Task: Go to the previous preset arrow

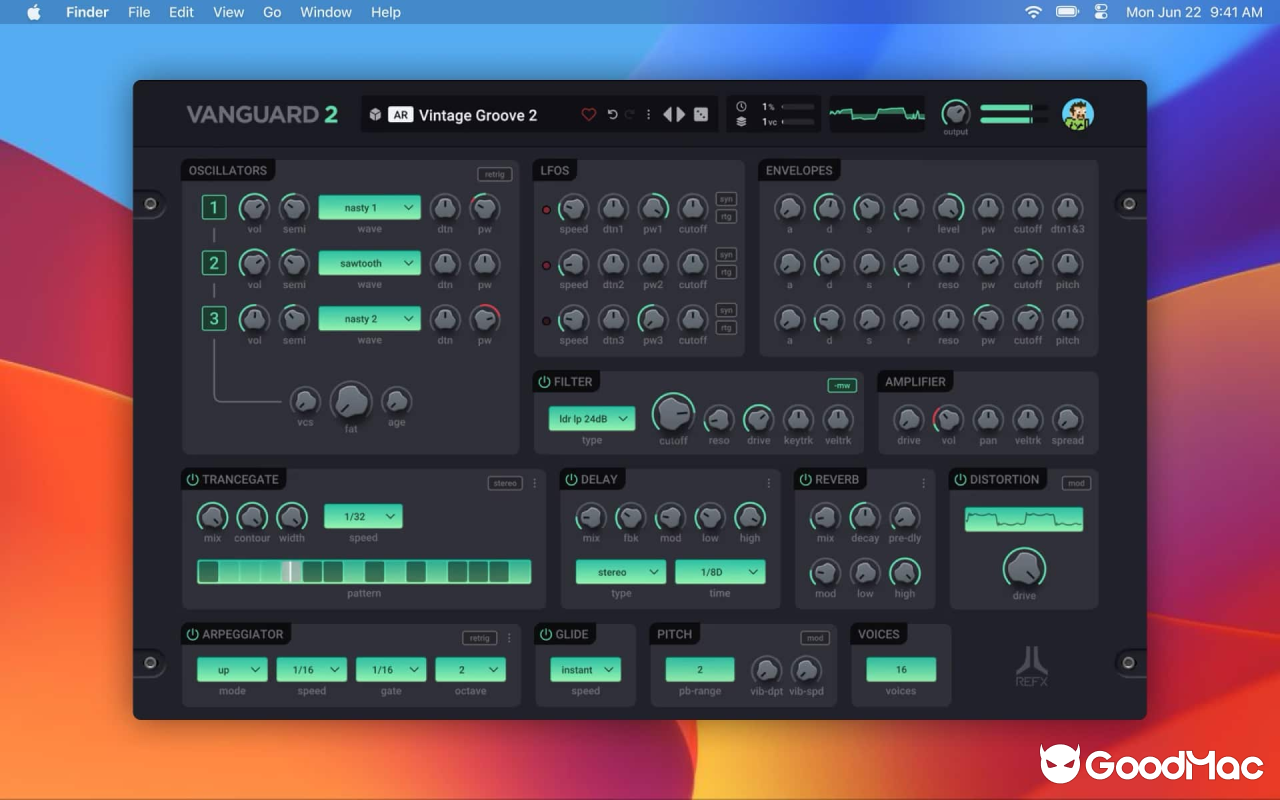Action: (668, 115)
